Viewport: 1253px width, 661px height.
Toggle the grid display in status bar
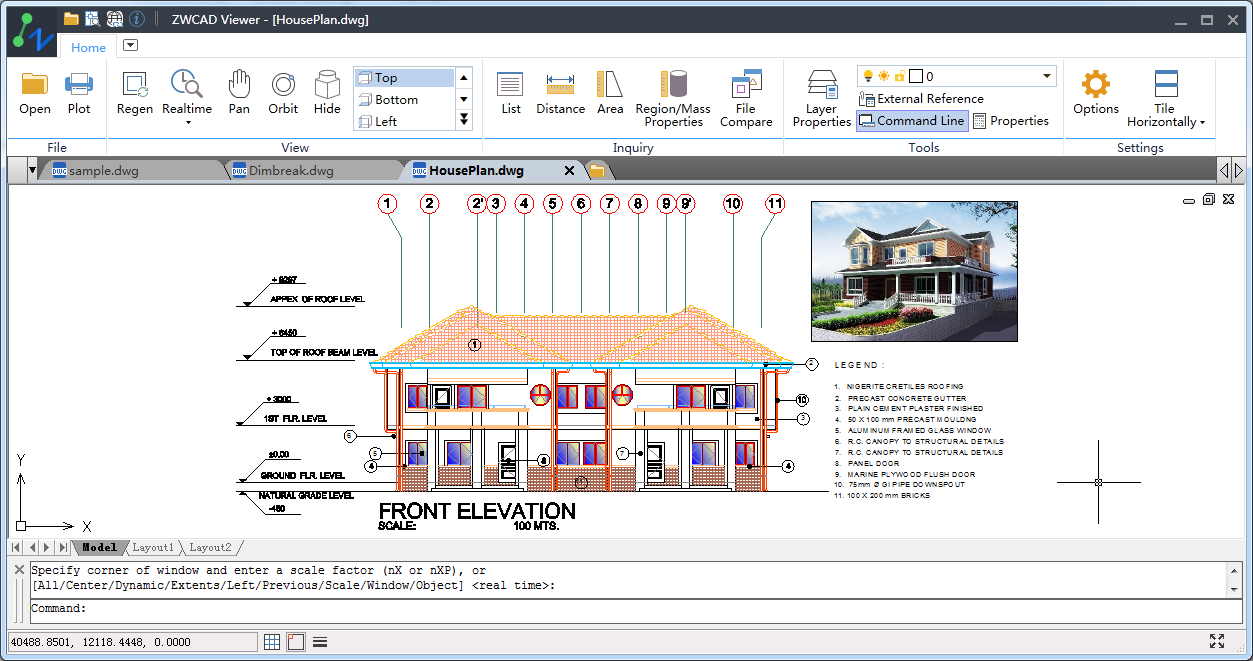point(272,642)
